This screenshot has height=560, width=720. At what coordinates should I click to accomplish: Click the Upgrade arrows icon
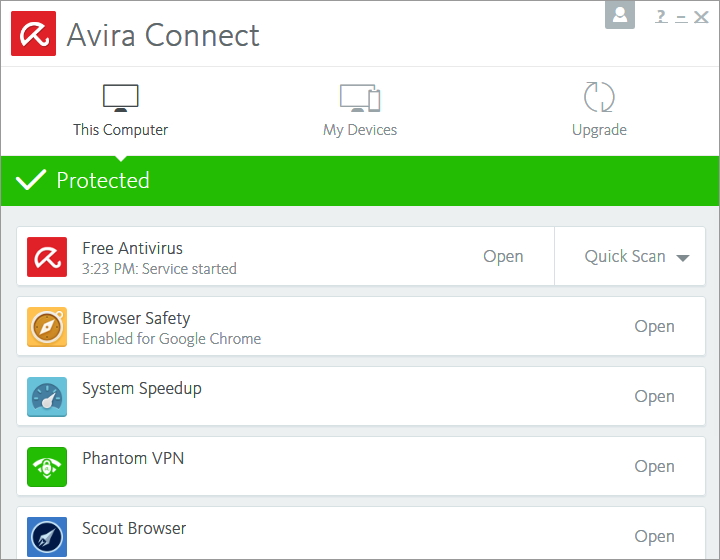click(599, 97)
